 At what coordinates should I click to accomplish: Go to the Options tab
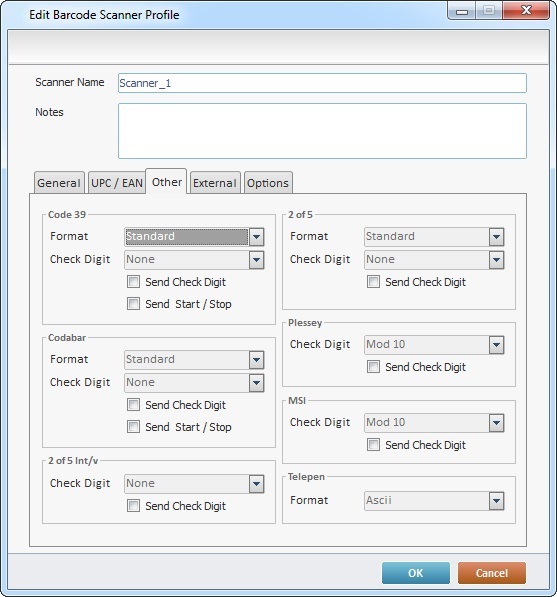(268, 183)
